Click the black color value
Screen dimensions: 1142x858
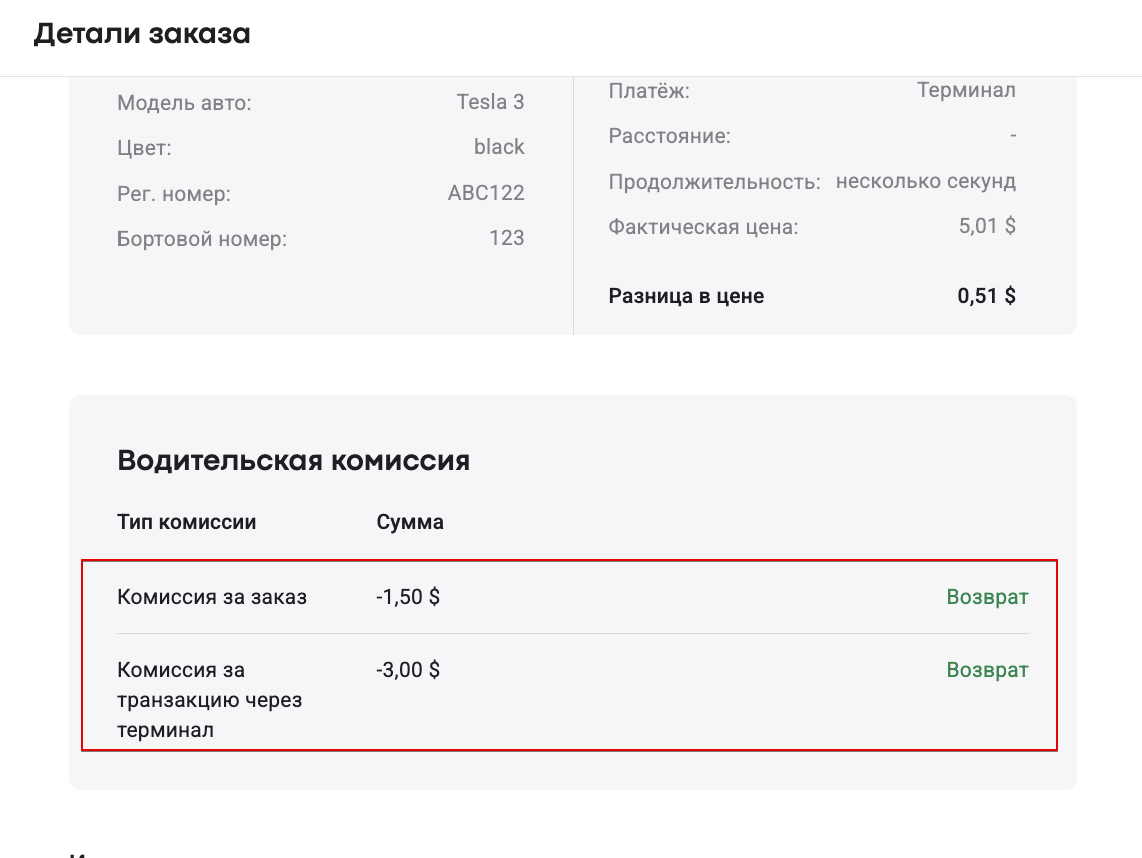point(499,147)
